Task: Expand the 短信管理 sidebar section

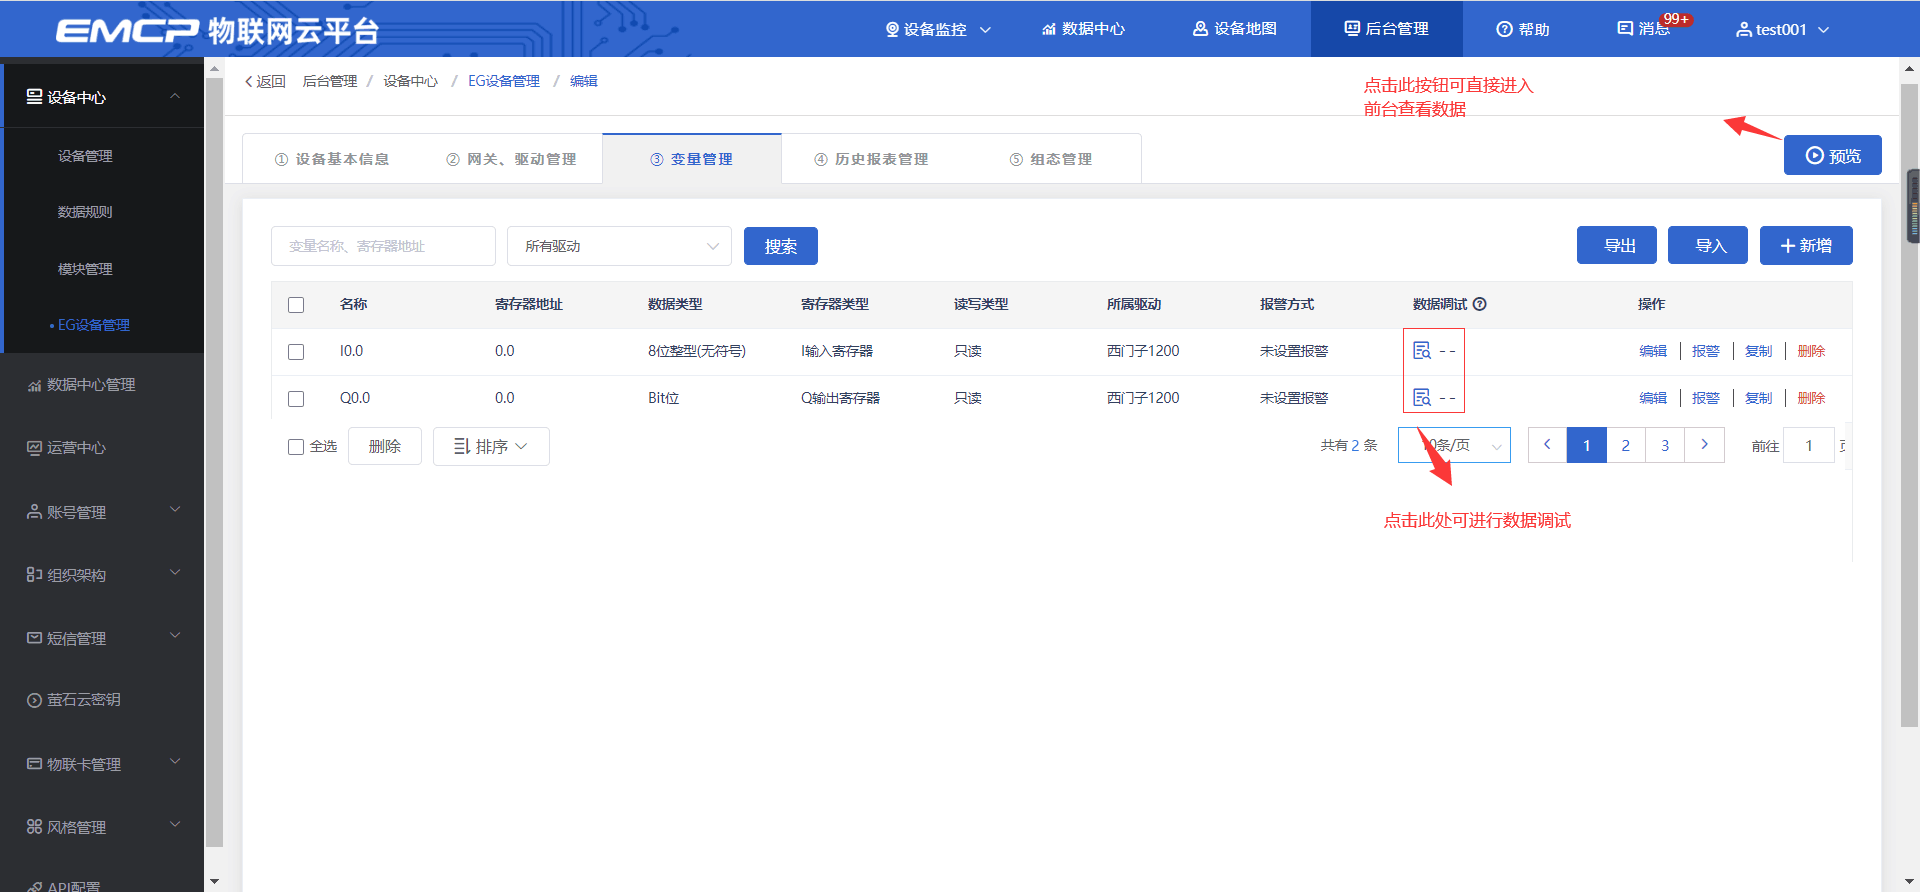Action: click(175, 636)
